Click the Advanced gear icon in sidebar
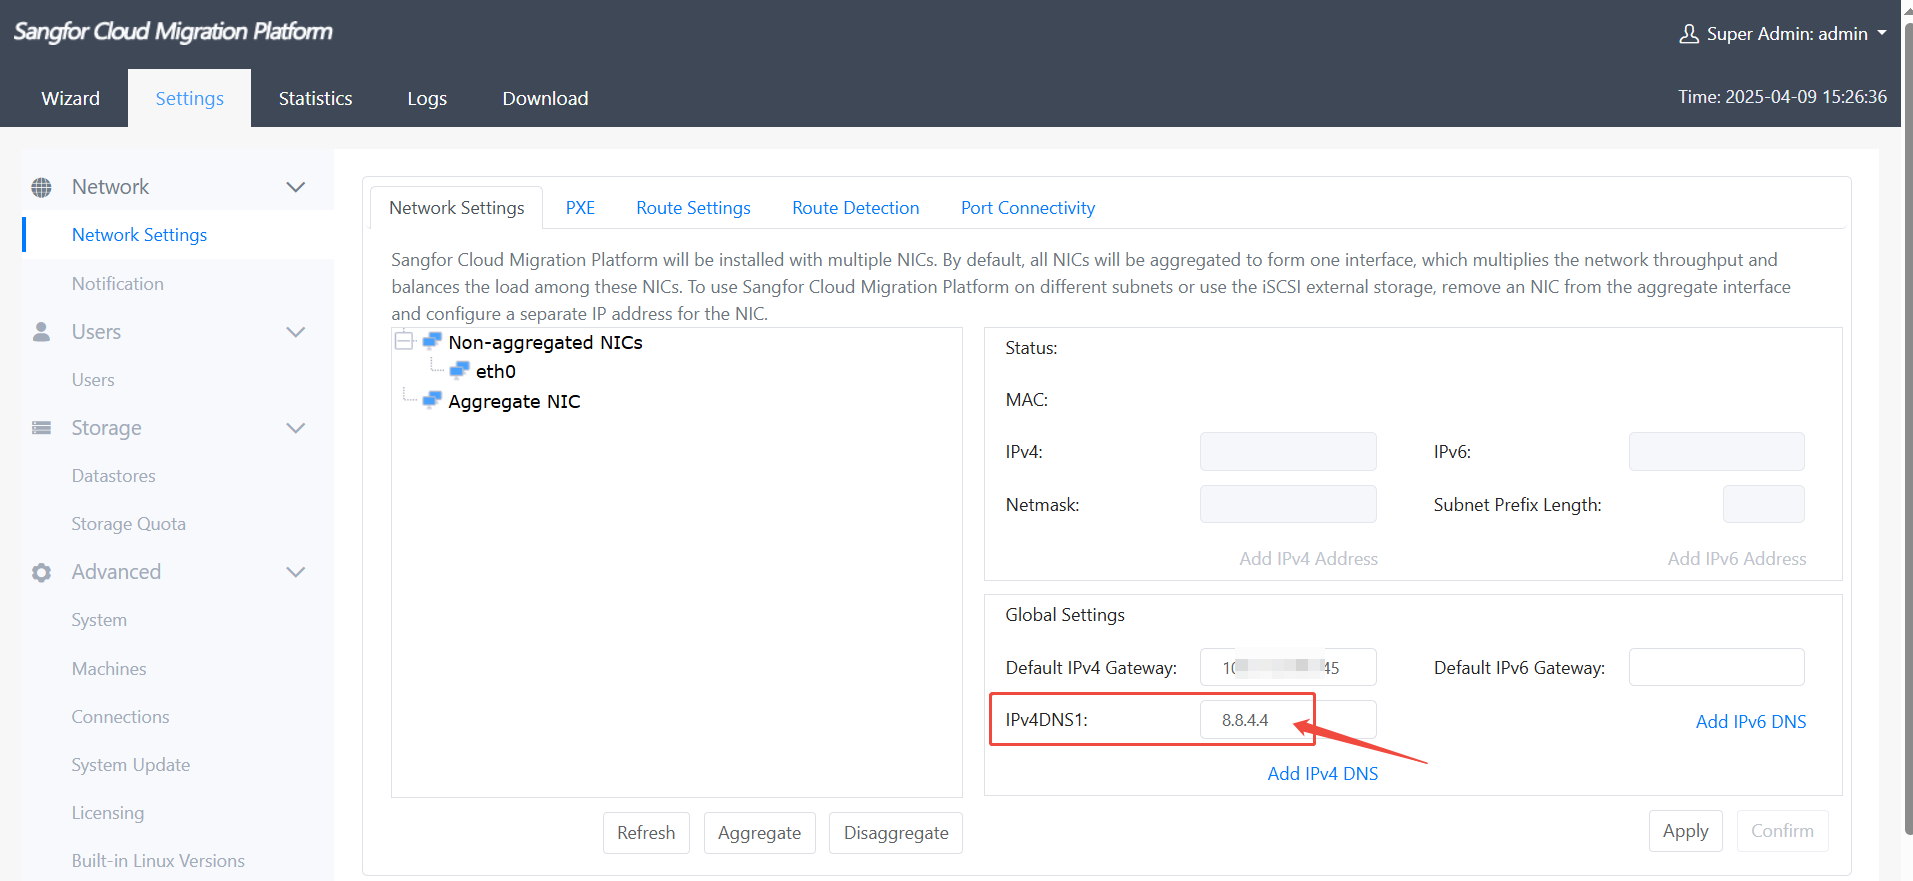The image size is (1913, 881). point(41,572)
